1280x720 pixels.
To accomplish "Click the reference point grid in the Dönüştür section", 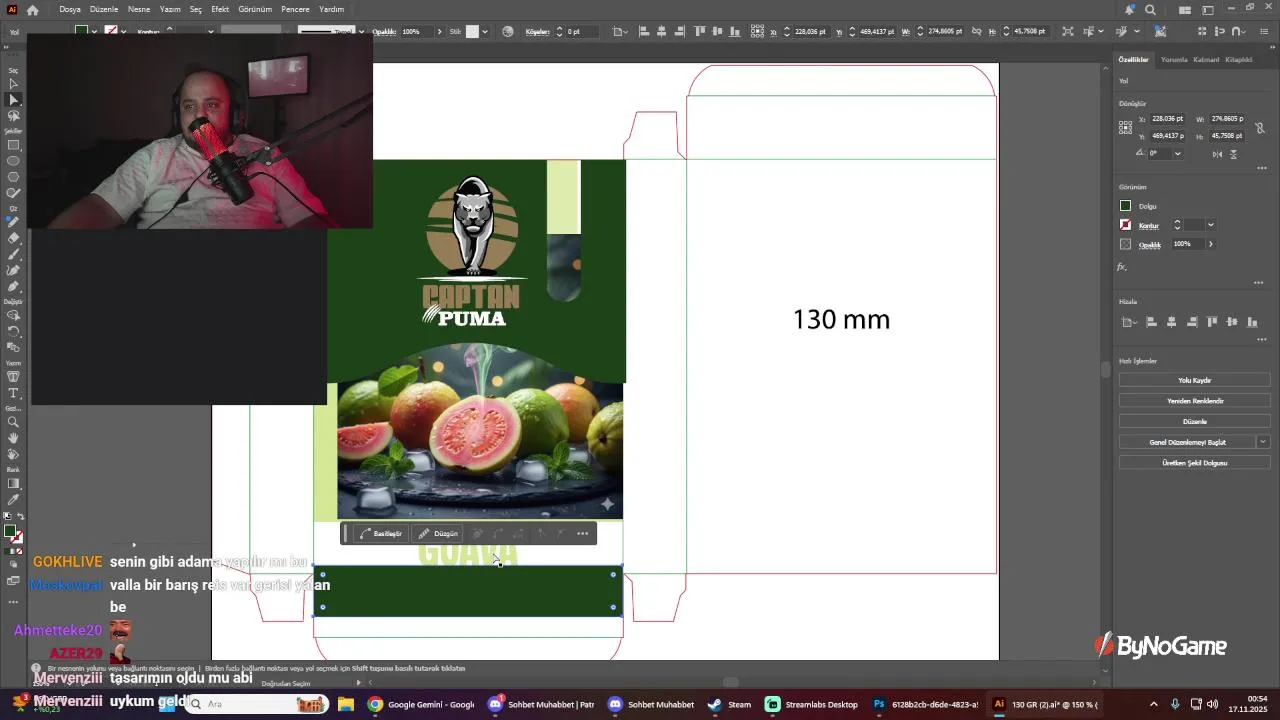I will [x=1126, y=127].
